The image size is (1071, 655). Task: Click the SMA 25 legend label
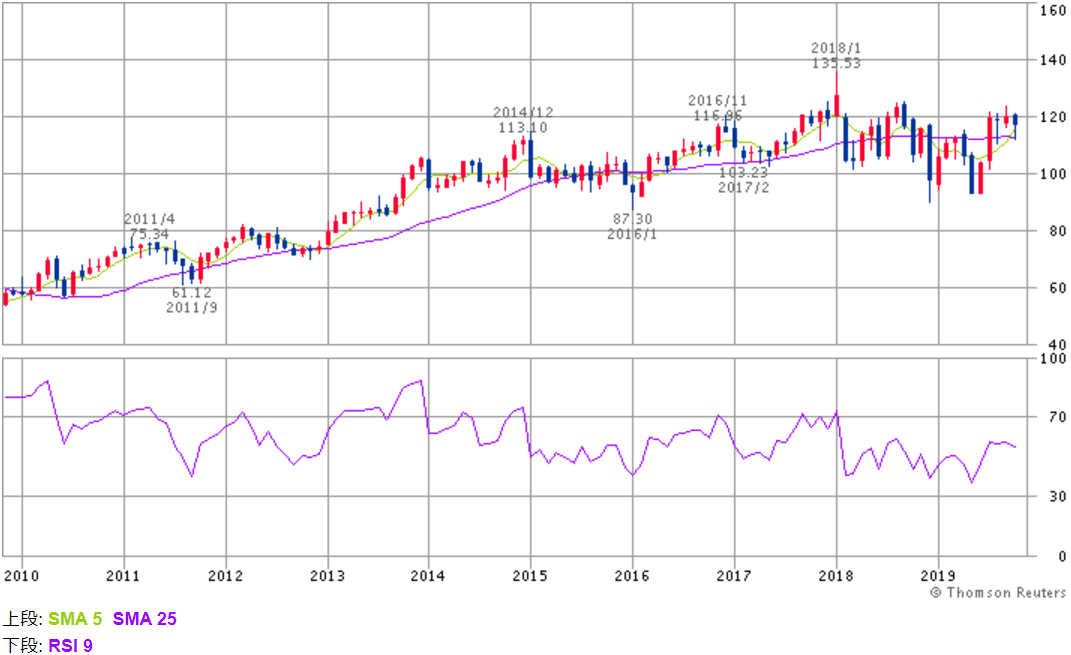click(145, 619)
